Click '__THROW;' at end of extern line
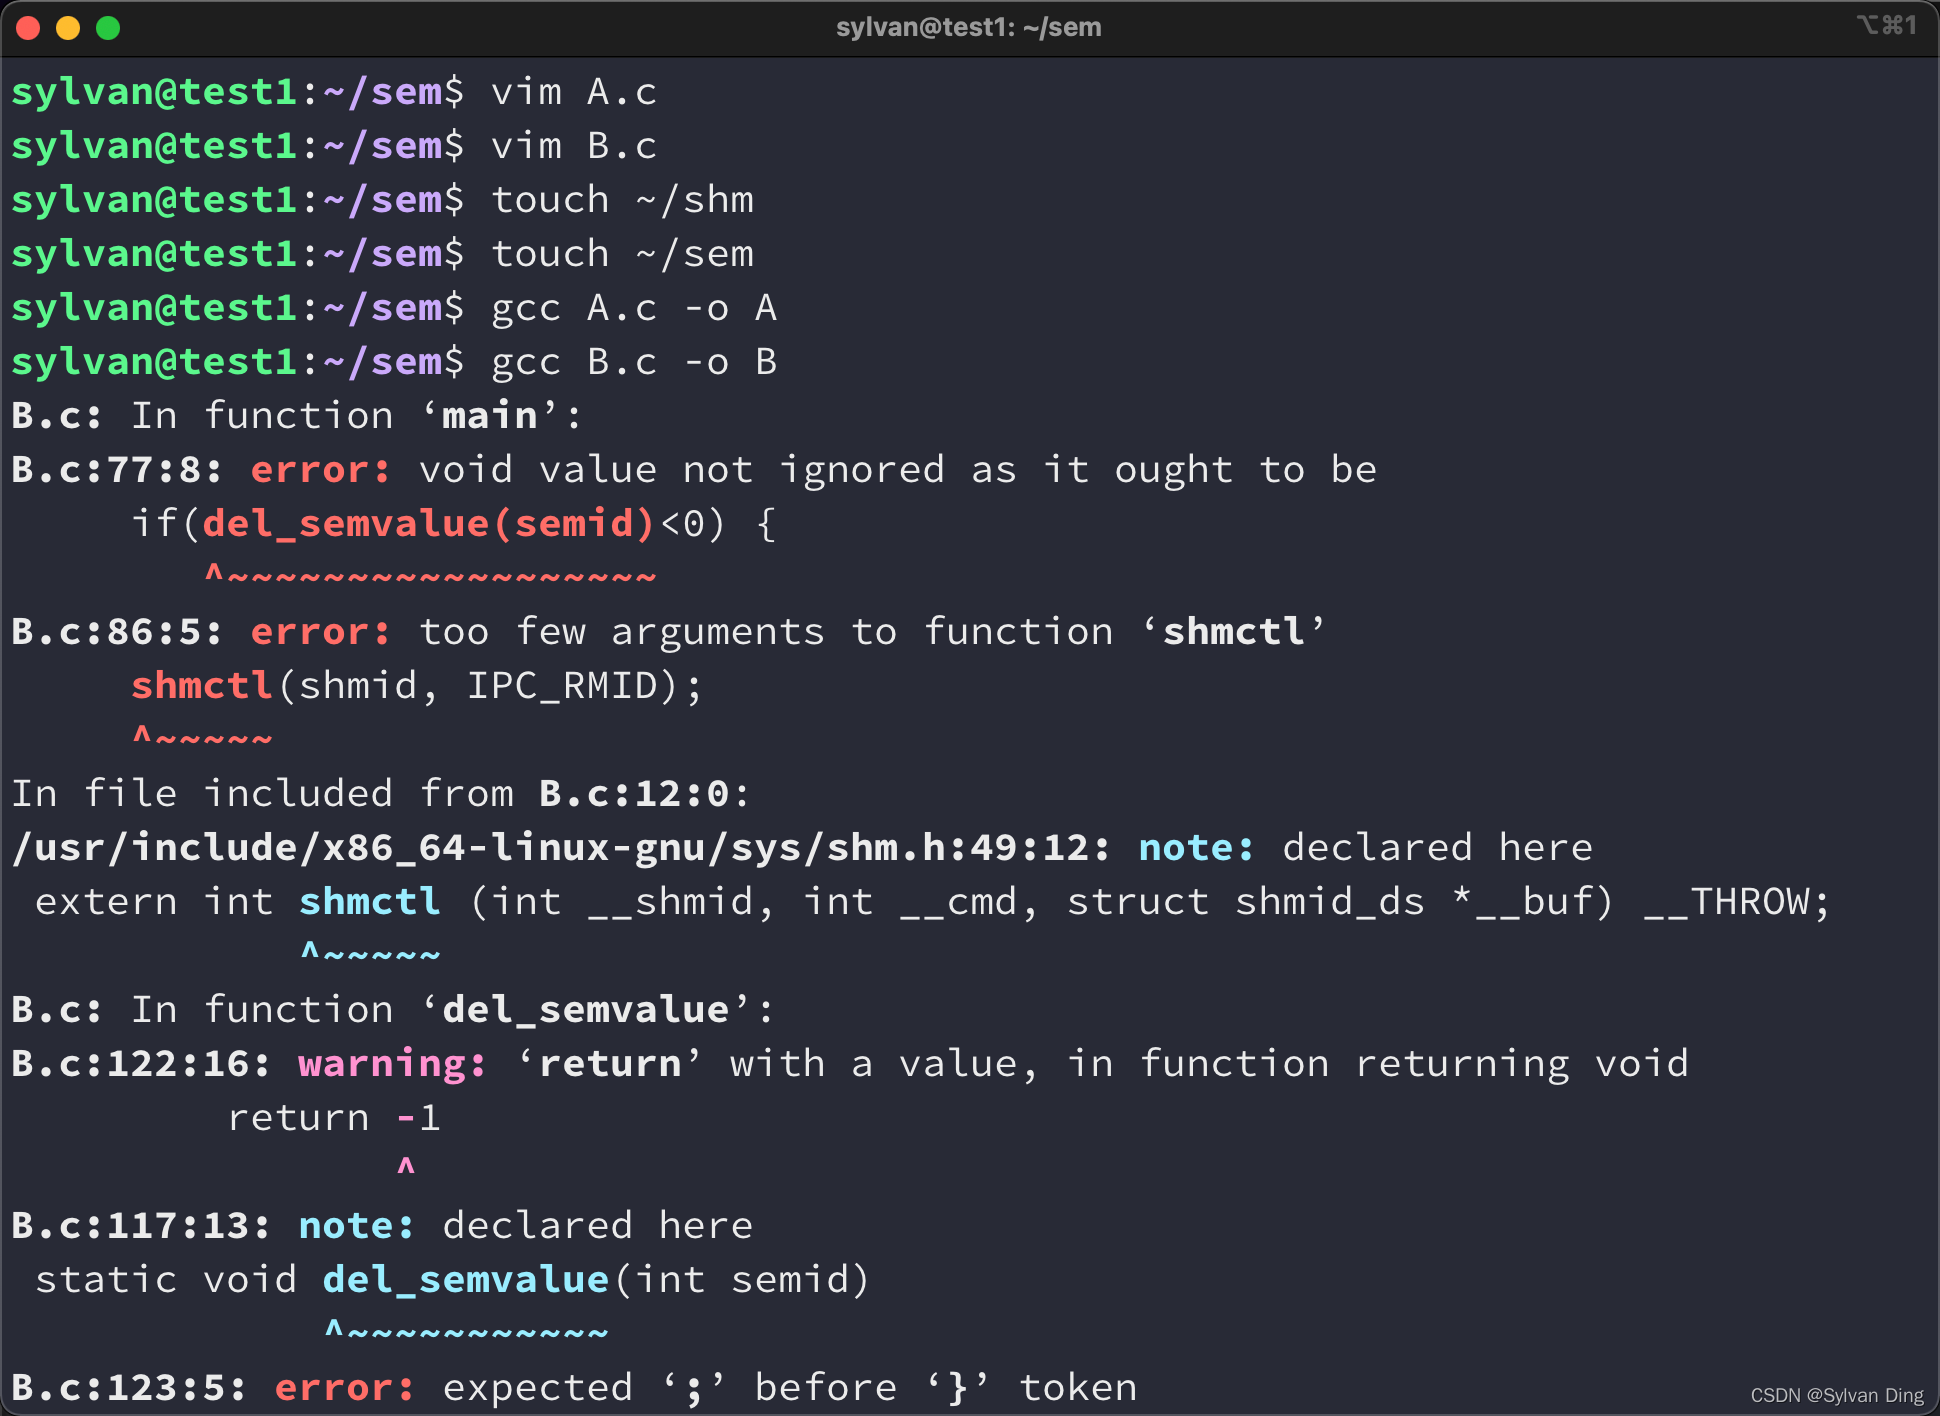Screen dimensions: 1940x1416 [1737, 902]
